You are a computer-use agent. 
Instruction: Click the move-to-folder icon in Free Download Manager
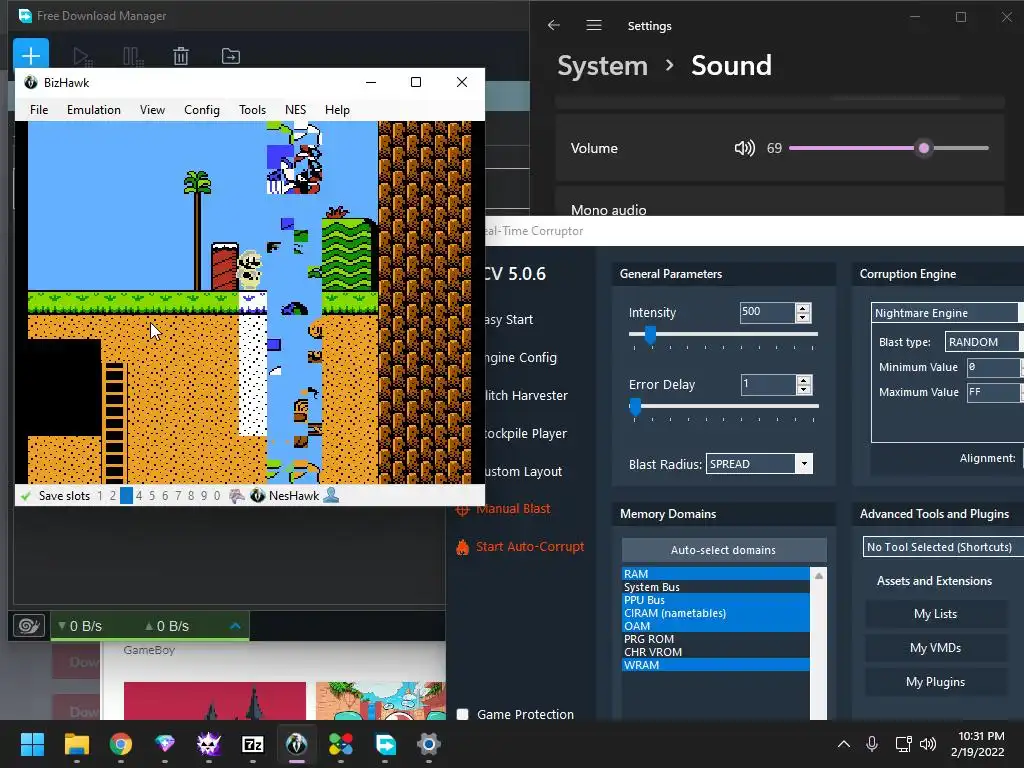[231, 56]
